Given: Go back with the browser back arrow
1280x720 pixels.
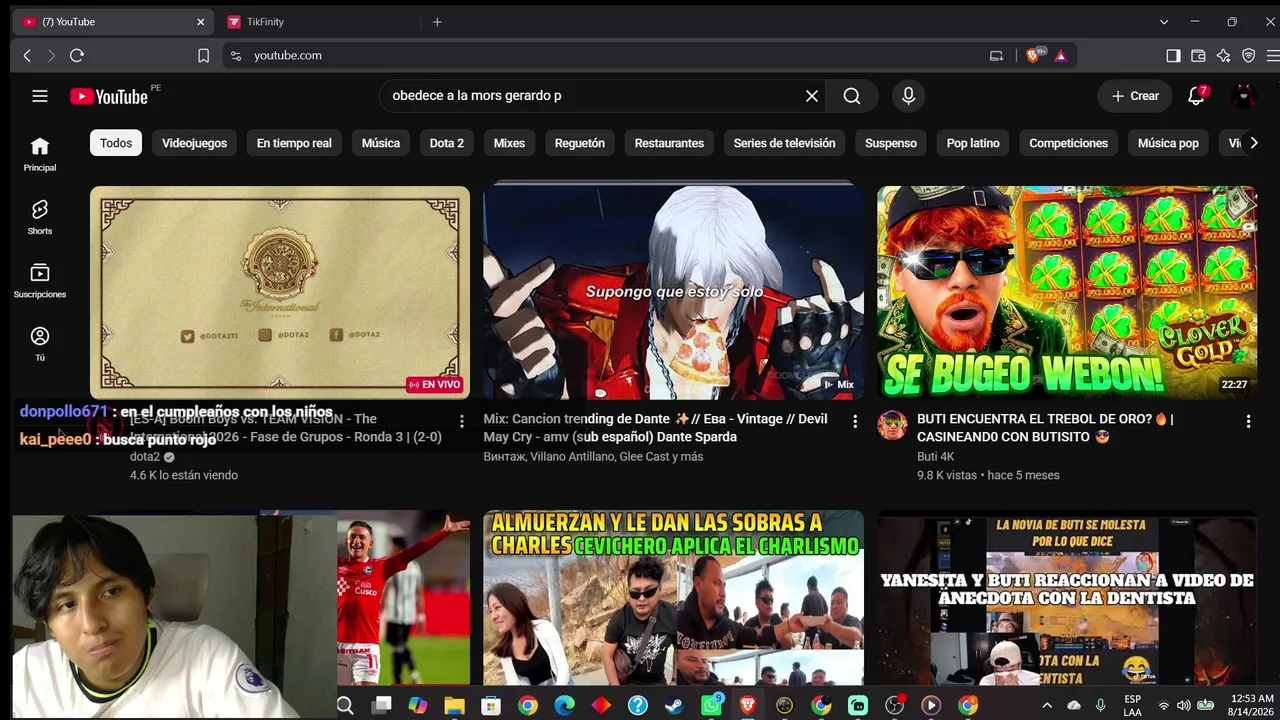Looking at the screenshot, I should click(x=27, y=56).
